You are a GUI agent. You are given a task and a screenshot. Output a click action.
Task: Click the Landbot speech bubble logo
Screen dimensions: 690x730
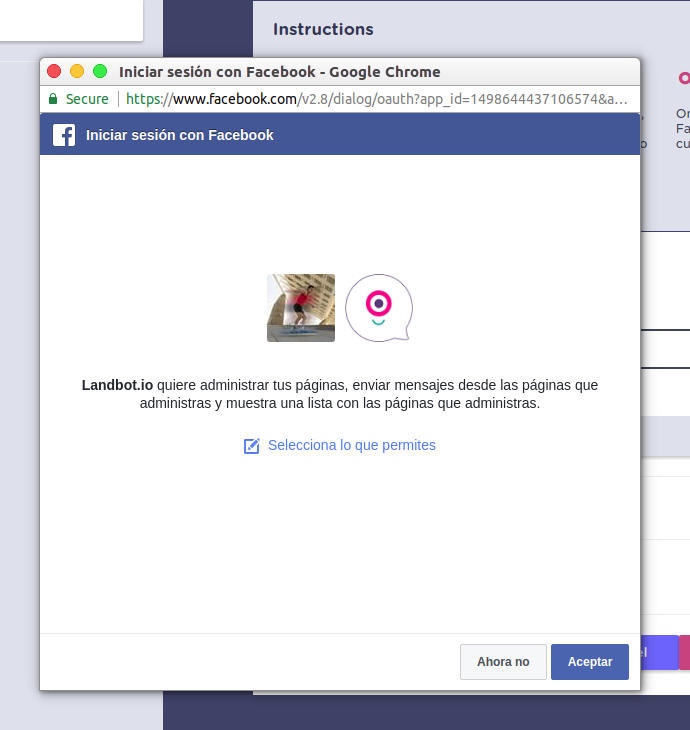coord(379,308)
